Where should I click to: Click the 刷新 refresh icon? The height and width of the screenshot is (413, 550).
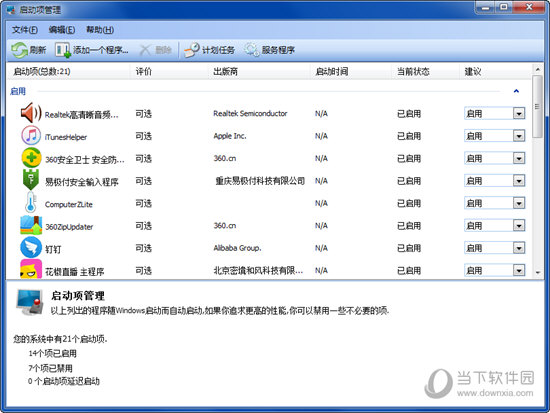coord(19,50)
